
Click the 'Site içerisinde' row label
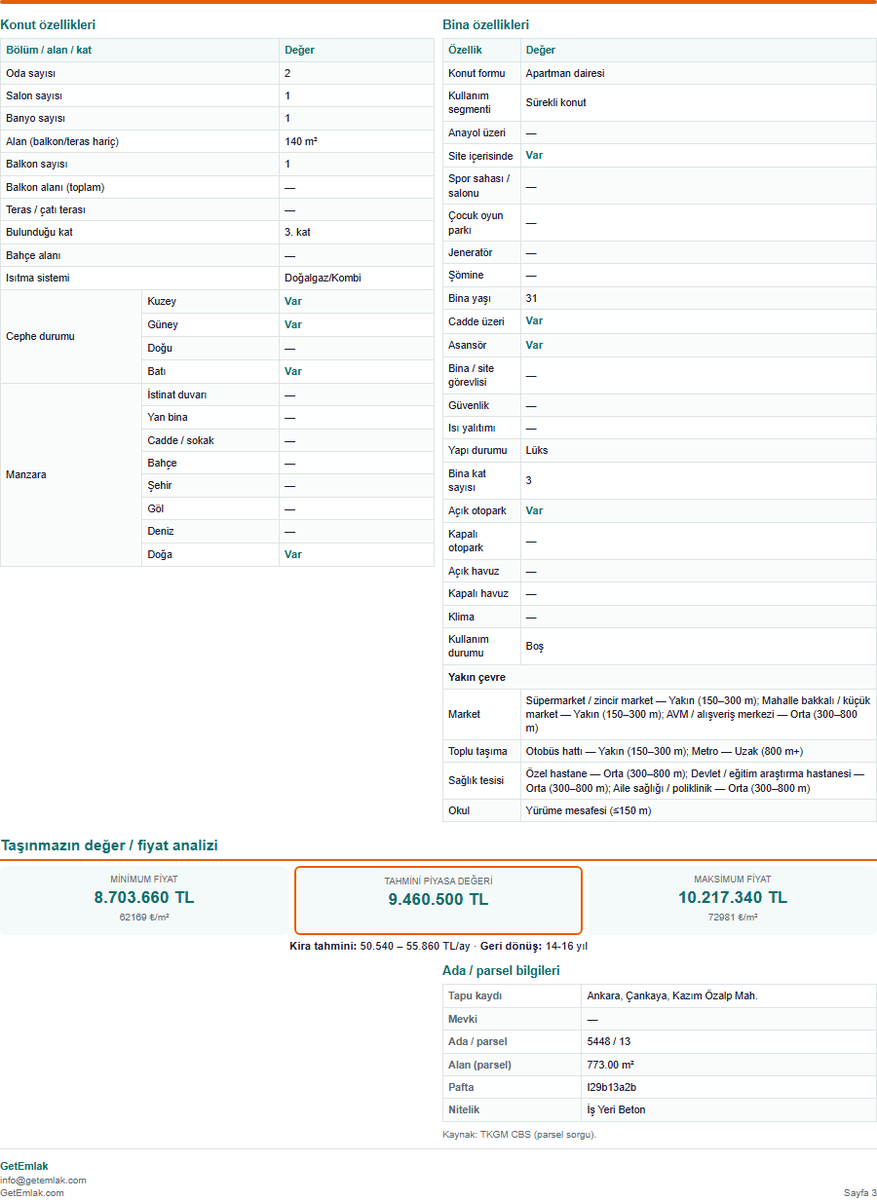(x=480, y=156)
